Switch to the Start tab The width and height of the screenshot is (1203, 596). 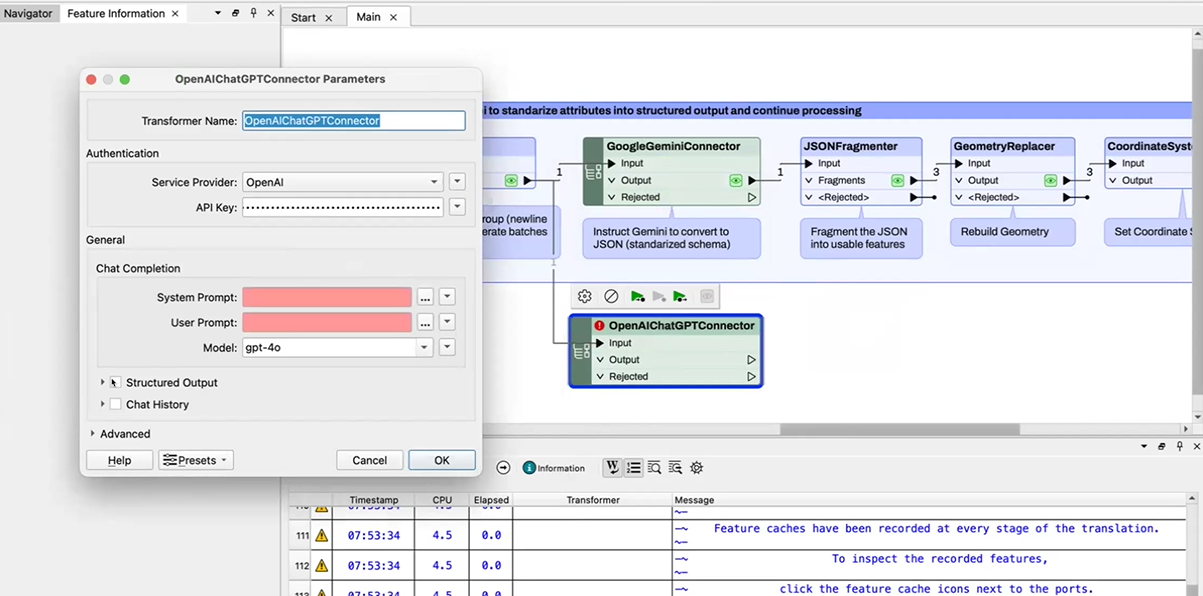pos(303,18)
